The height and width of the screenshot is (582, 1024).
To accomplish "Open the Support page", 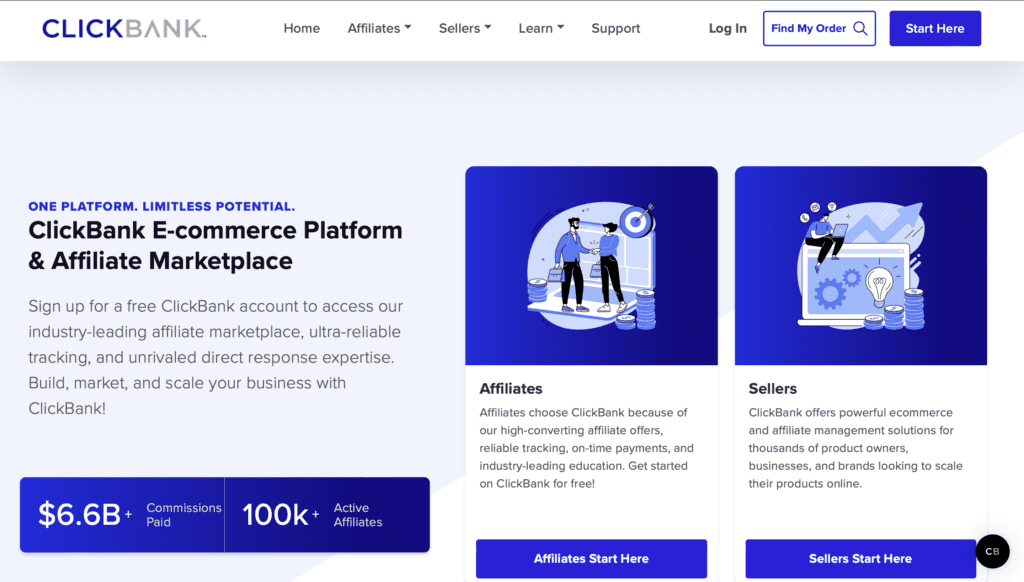I will 616,29.
